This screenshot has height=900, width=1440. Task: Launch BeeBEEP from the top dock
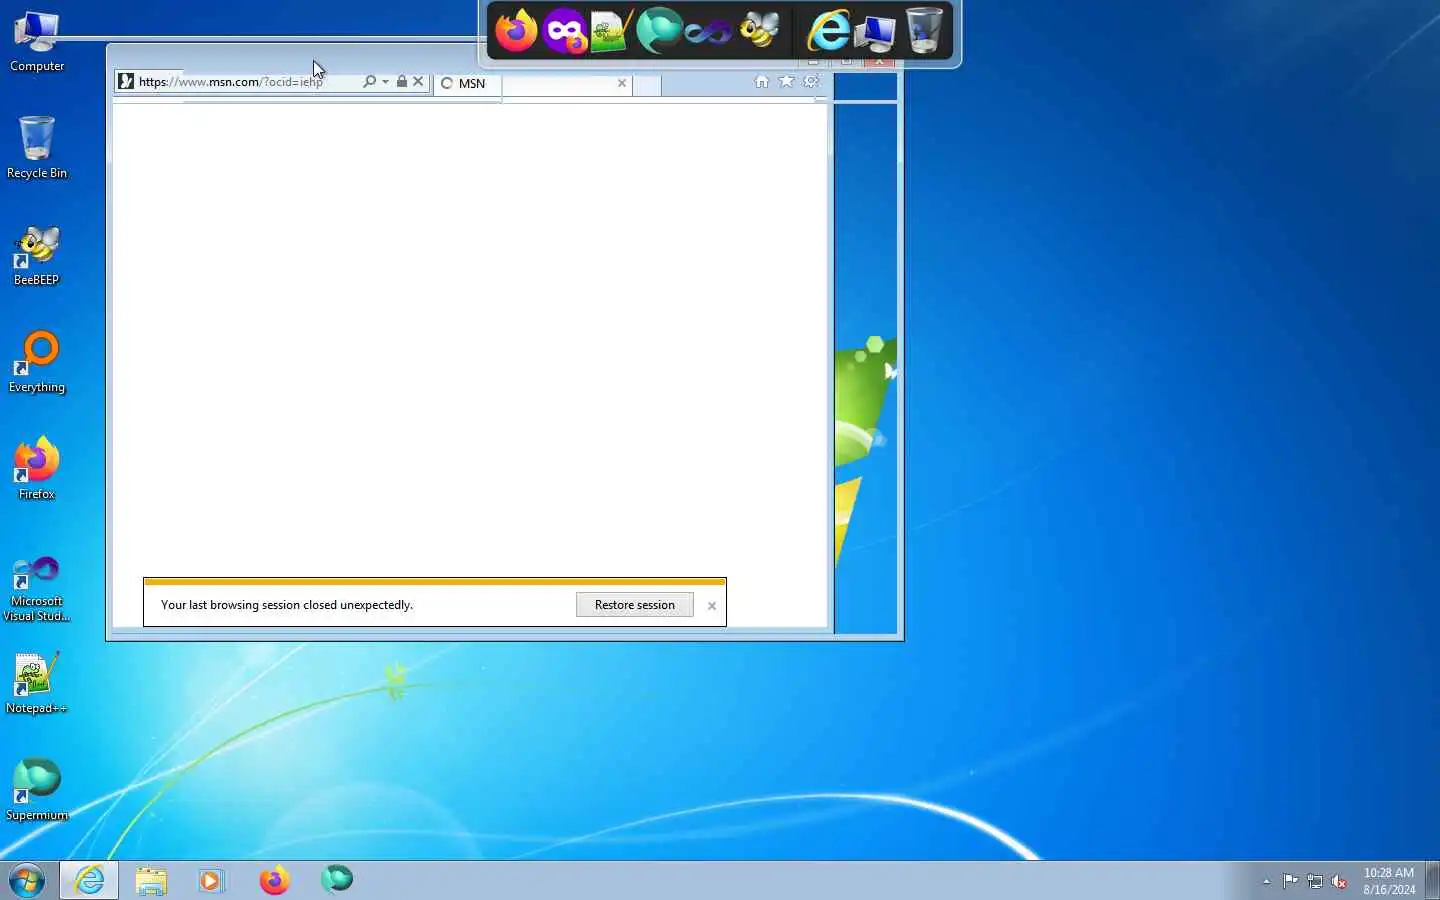click(x=759, y=31)
